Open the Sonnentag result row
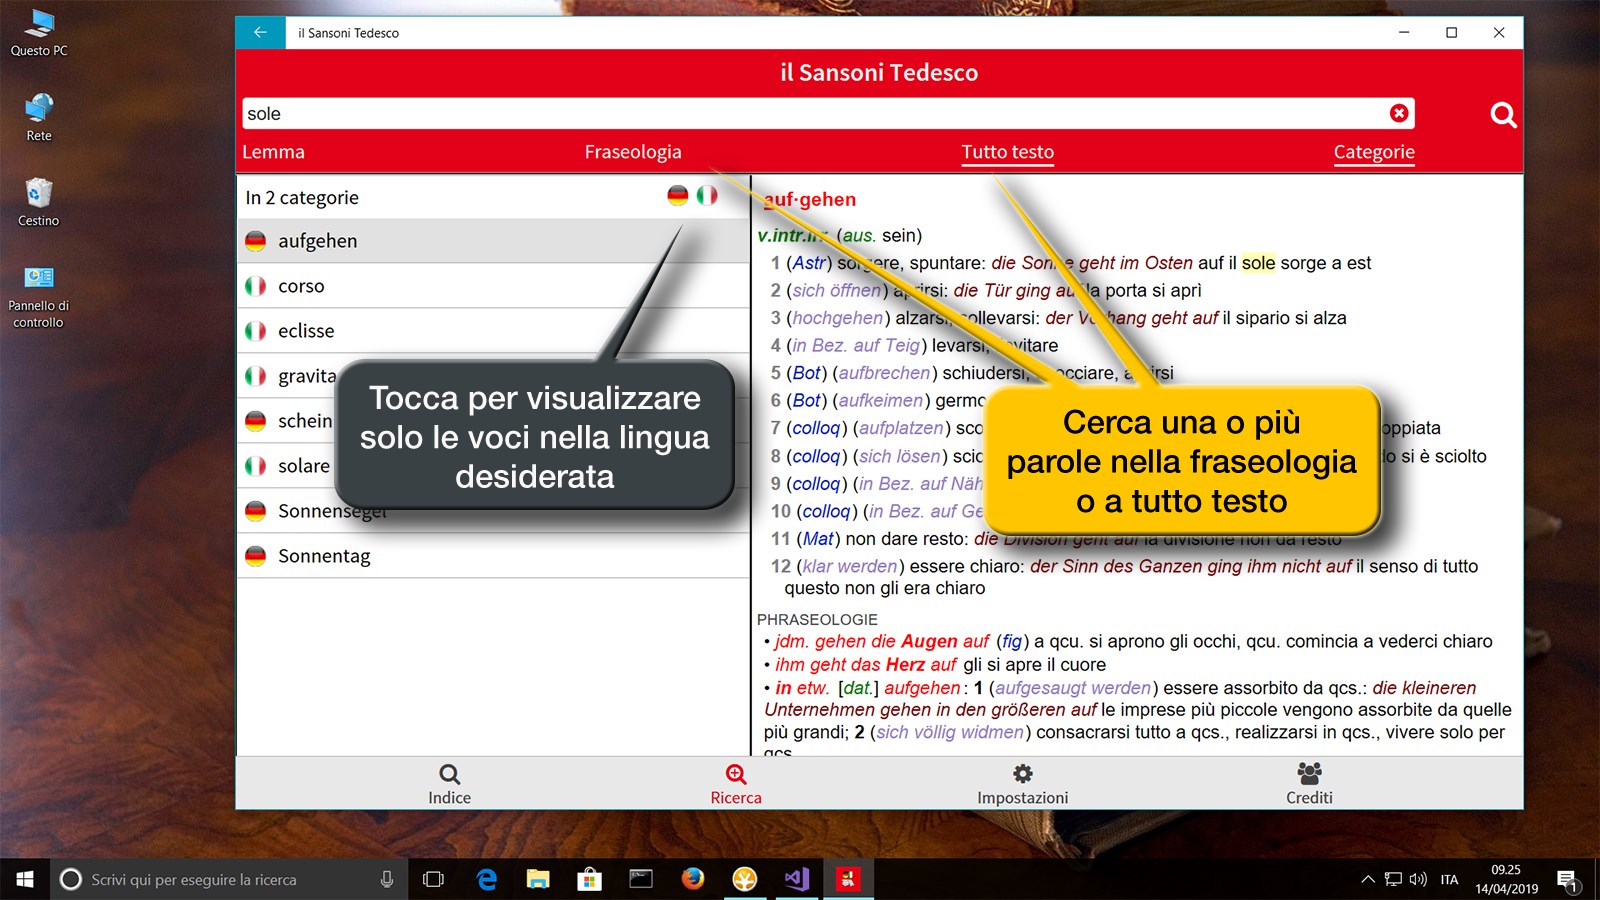Viewport: 1600px width, 900px height. 493,556
